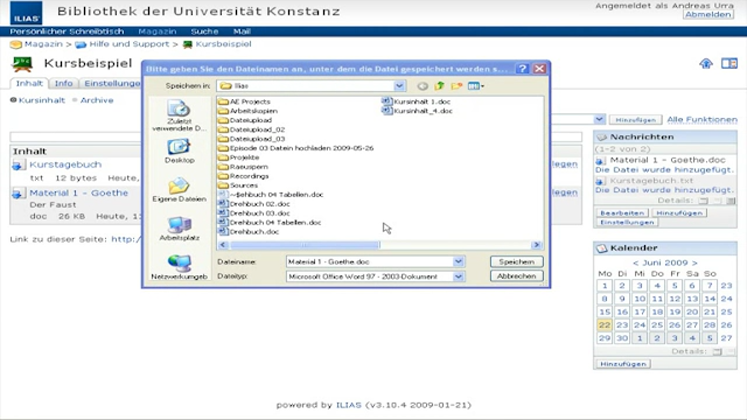The image size is (747, 420).
Task: Click the Abmelden logout link
Action: (707, 15)
